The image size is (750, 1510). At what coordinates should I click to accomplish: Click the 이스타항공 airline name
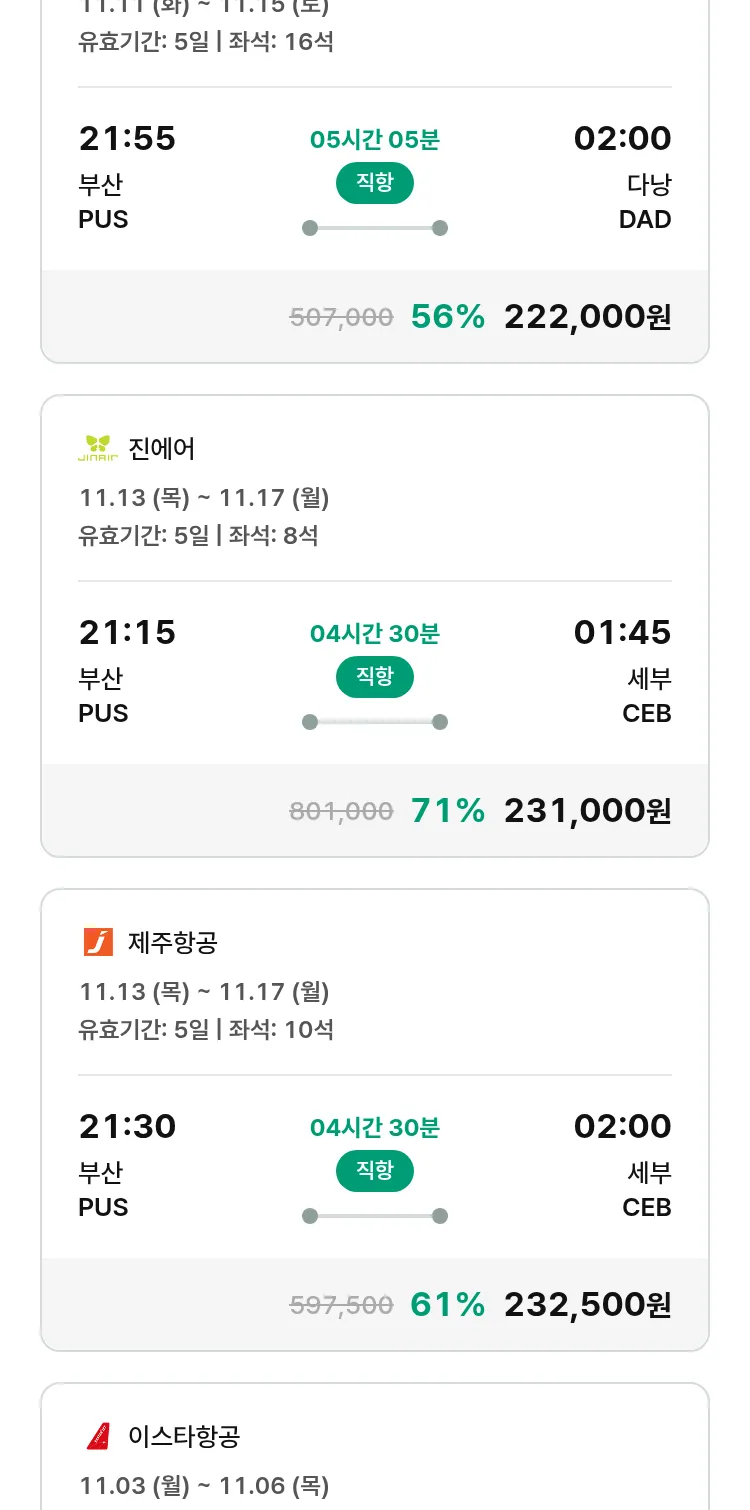click(x=184, y=1437)
